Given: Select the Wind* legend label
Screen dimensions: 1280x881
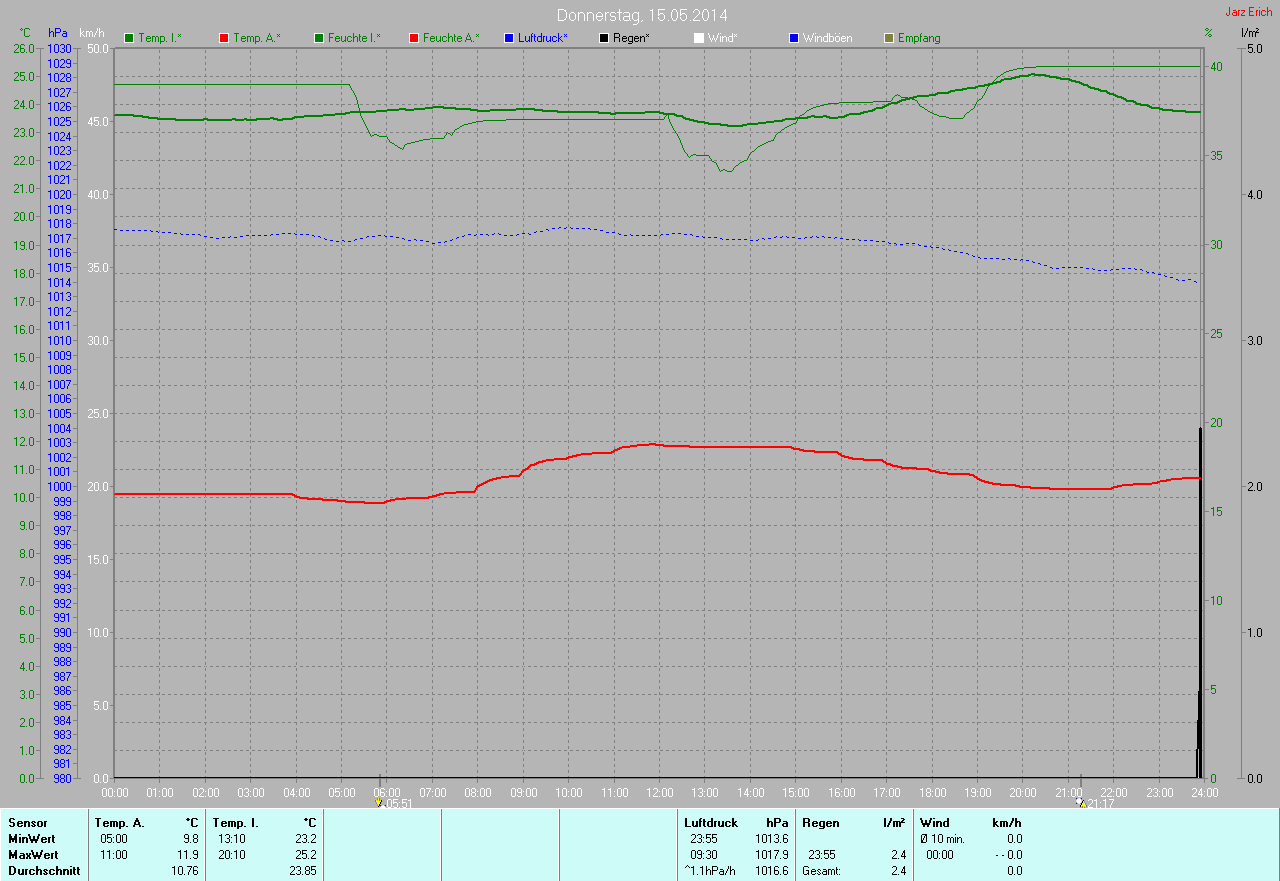Looking at the screenshot, I should [723, 38].
